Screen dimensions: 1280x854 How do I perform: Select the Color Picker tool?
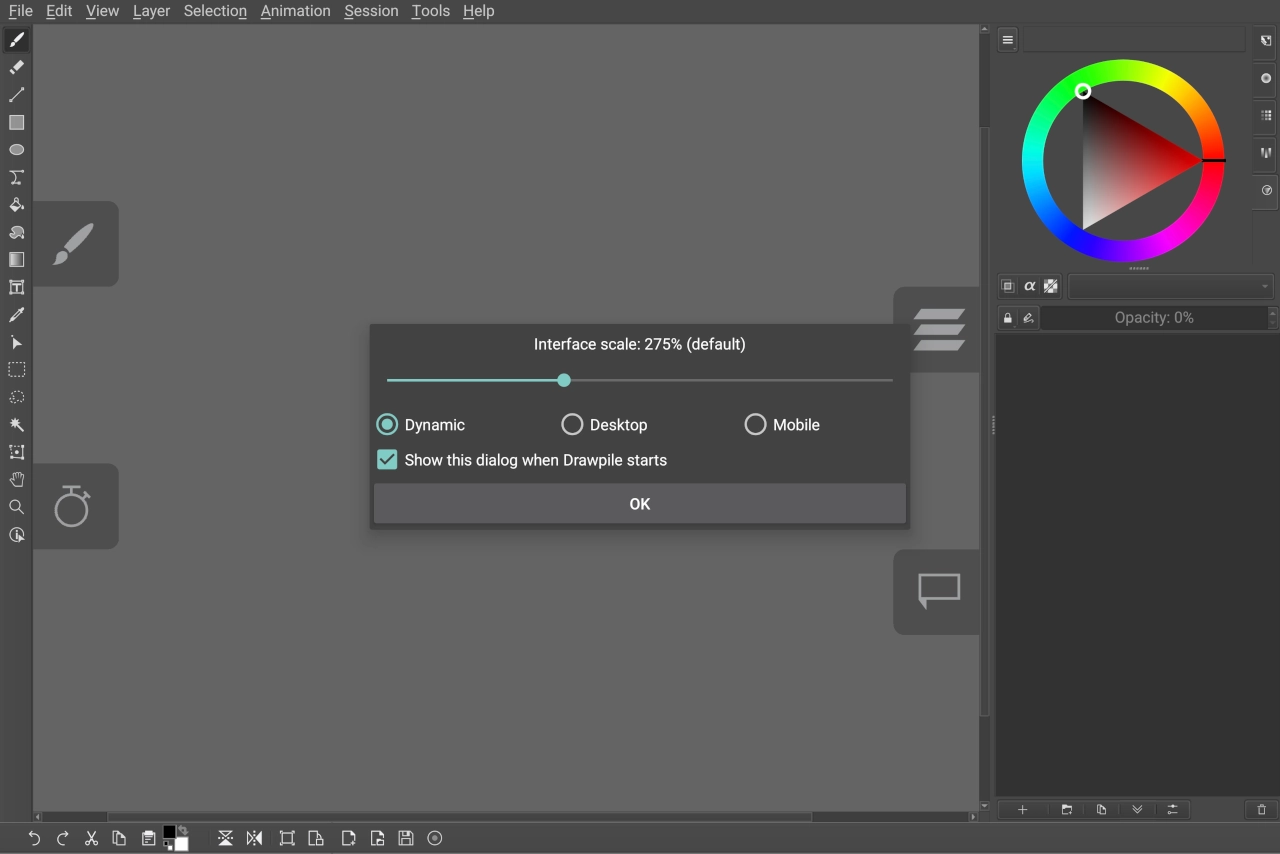[16, 314]
